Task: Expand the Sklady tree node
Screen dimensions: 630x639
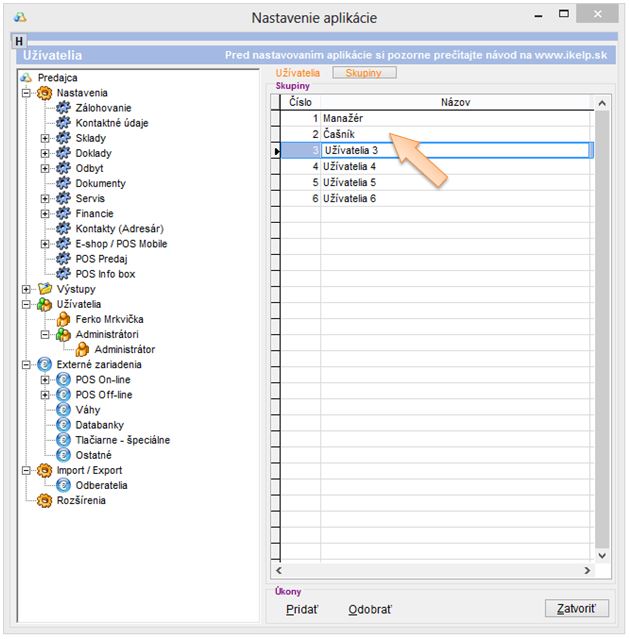Action: (45, 138)
